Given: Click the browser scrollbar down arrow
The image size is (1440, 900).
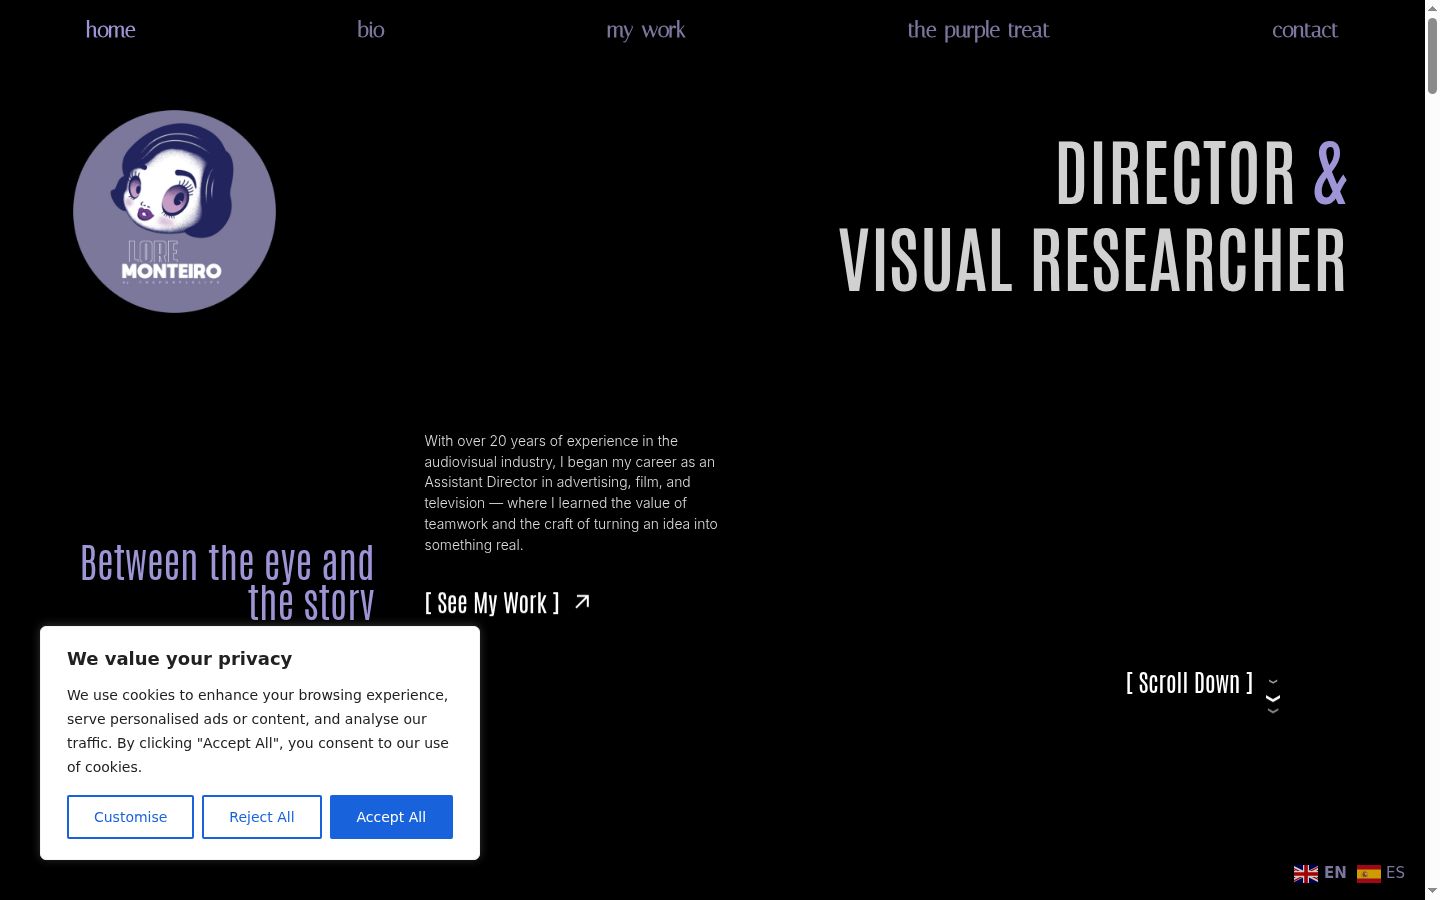Looking at the screenshot, I should pyautogui.click(x=1432, y=891).
